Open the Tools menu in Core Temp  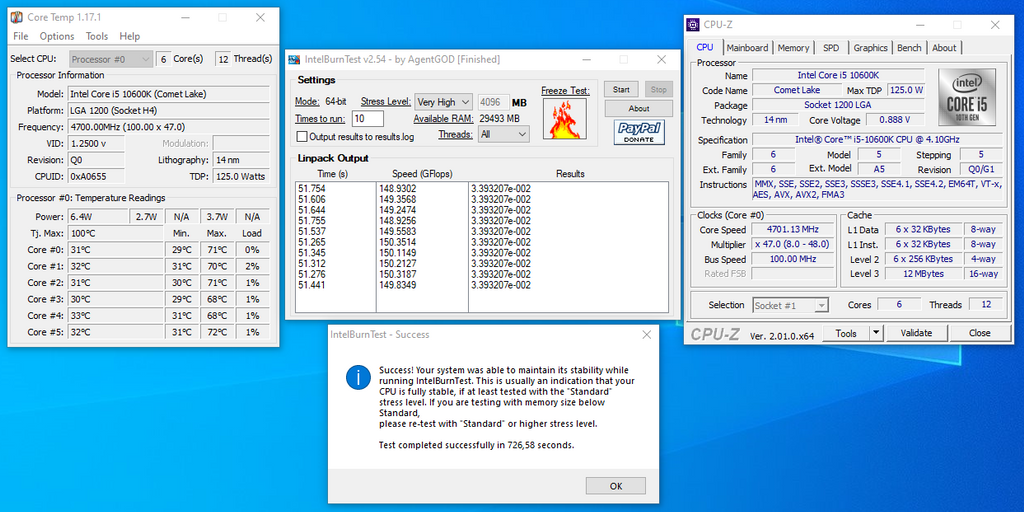(97, 37)
